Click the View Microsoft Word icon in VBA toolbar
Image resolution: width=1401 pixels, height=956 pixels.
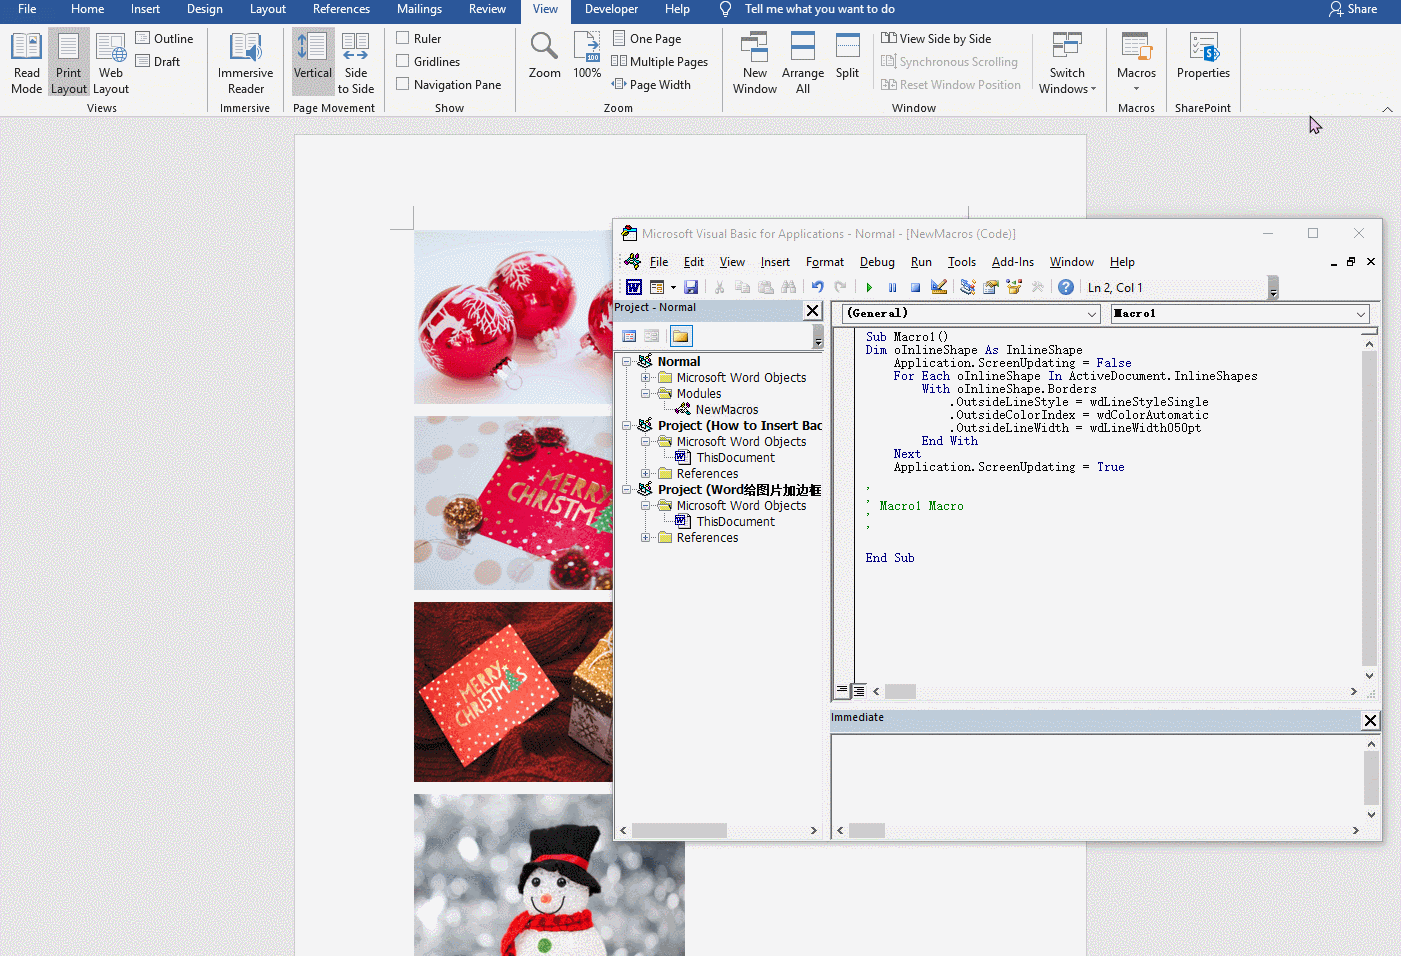[634, 287]
